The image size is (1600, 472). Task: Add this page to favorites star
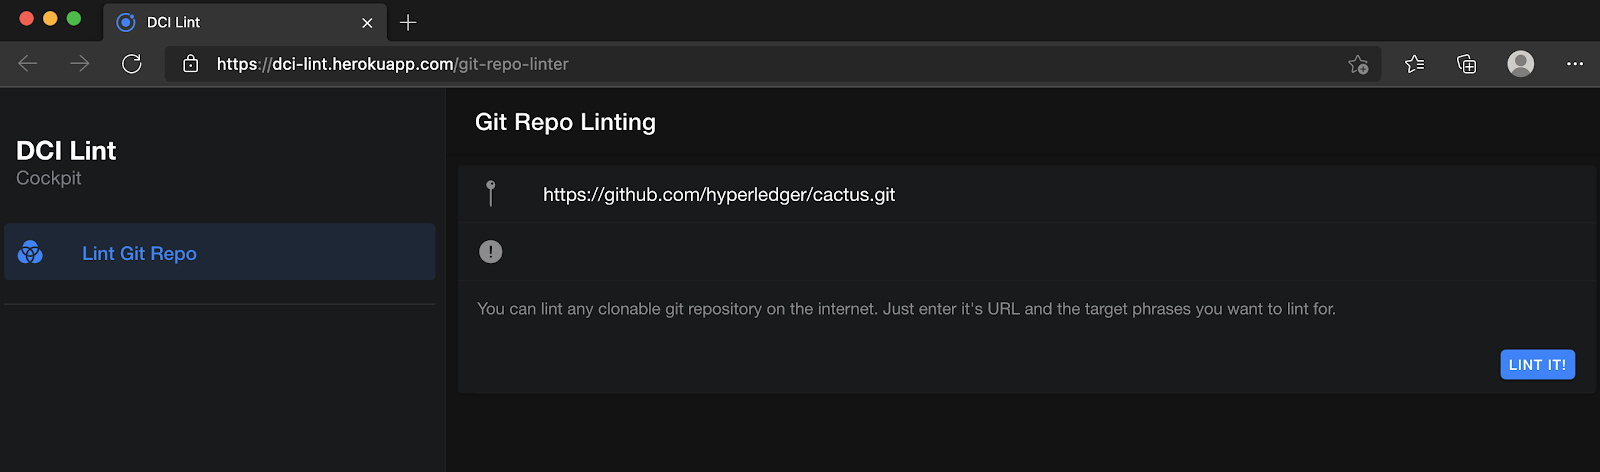(1357, 64)
